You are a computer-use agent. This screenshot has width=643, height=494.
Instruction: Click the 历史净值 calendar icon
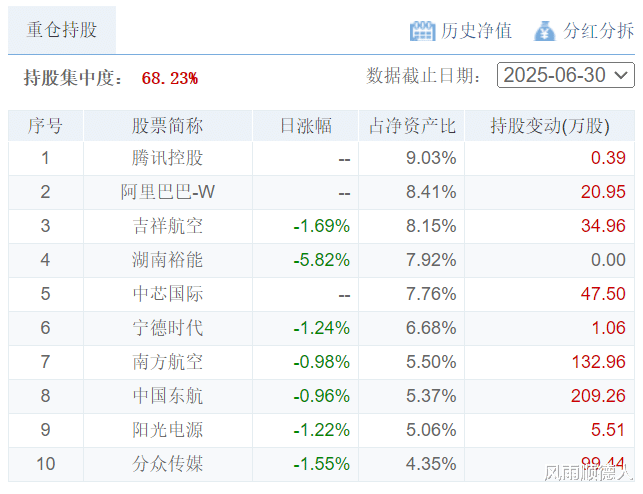click(x=422, y=31)
